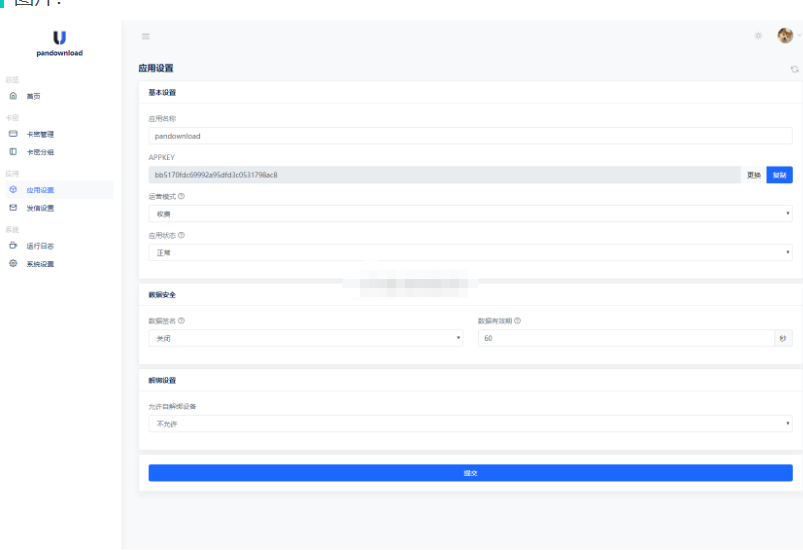Open the 允许自解绑设备 dropdown
This screenshot has width=803, height=550.
pyautogui.click(x=470, y=424)
